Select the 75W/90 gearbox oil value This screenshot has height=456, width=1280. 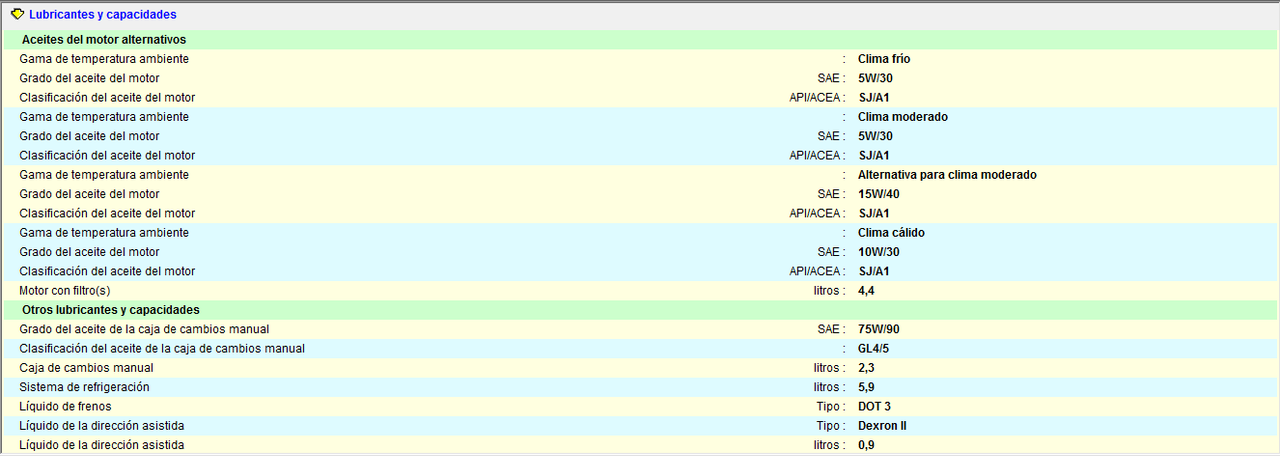[879, 329]
